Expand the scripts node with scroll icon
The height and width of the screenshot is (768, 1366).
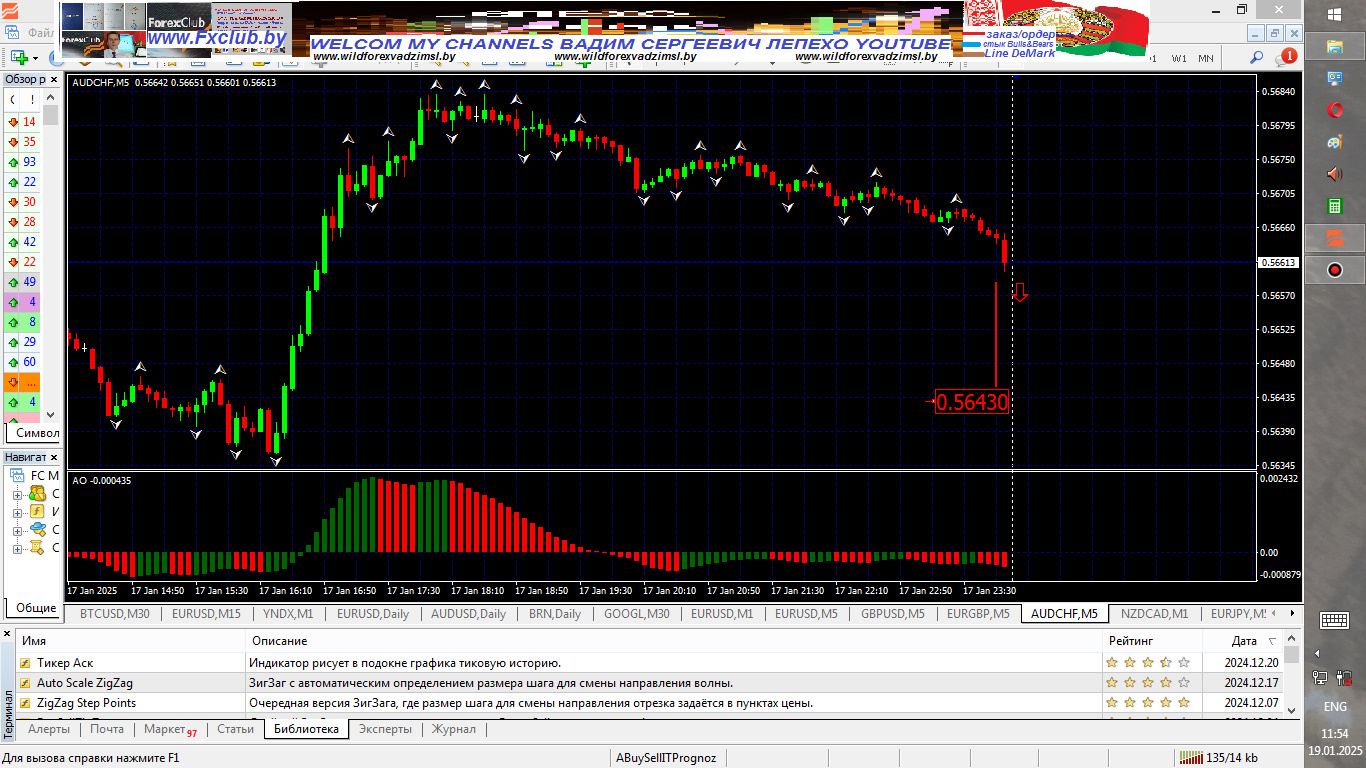pos(17,548)
